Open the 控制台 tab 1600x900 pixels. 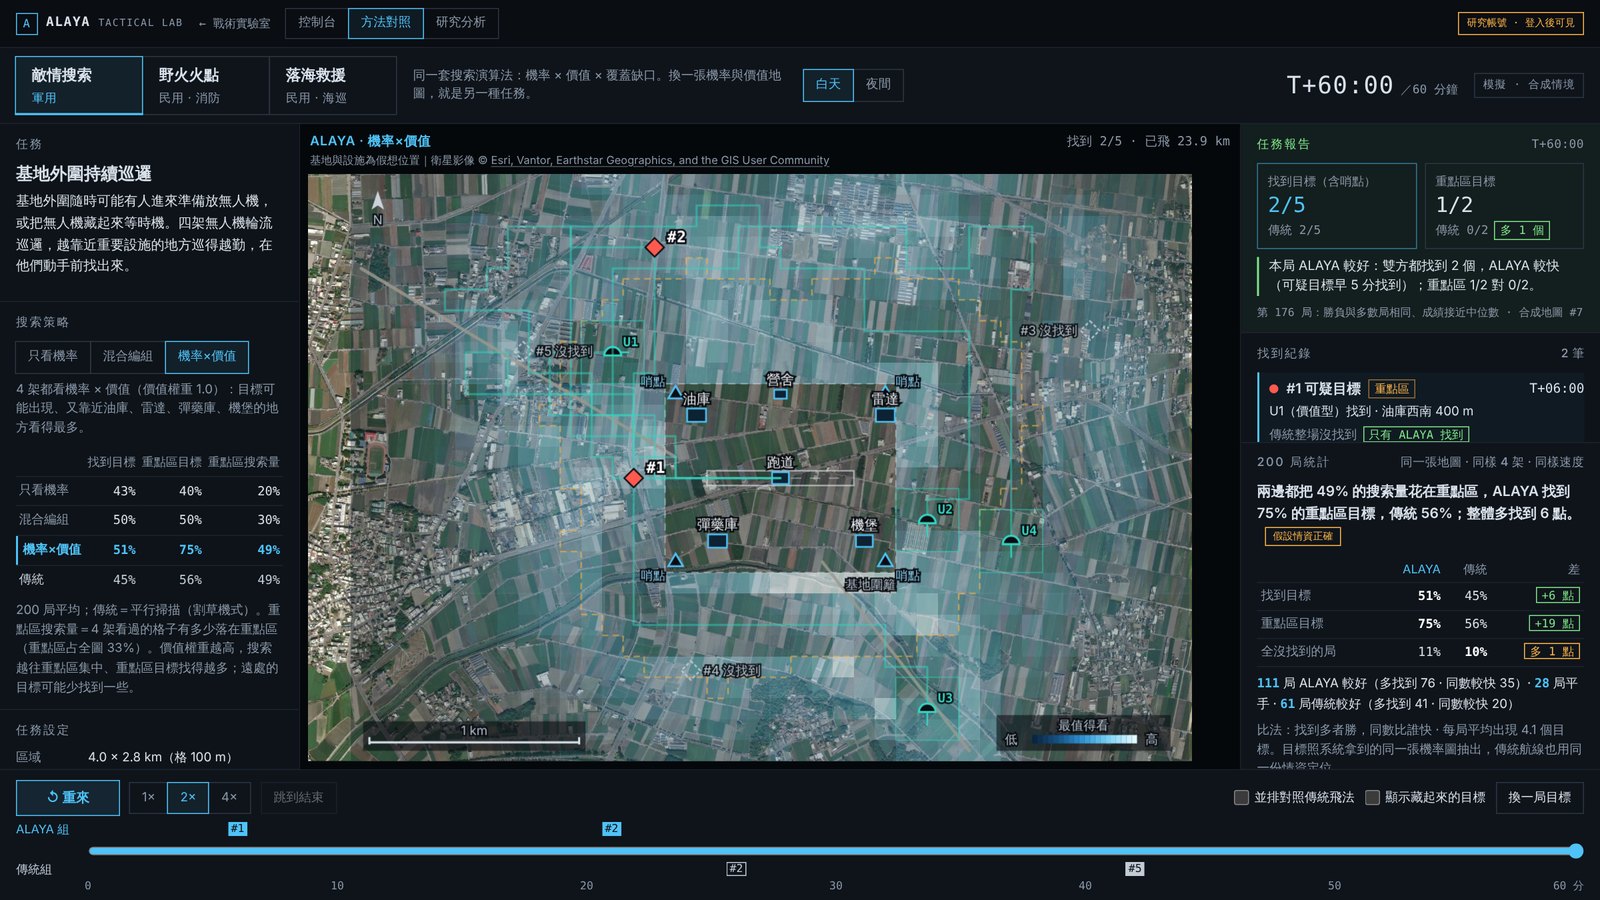click(316, 23)
